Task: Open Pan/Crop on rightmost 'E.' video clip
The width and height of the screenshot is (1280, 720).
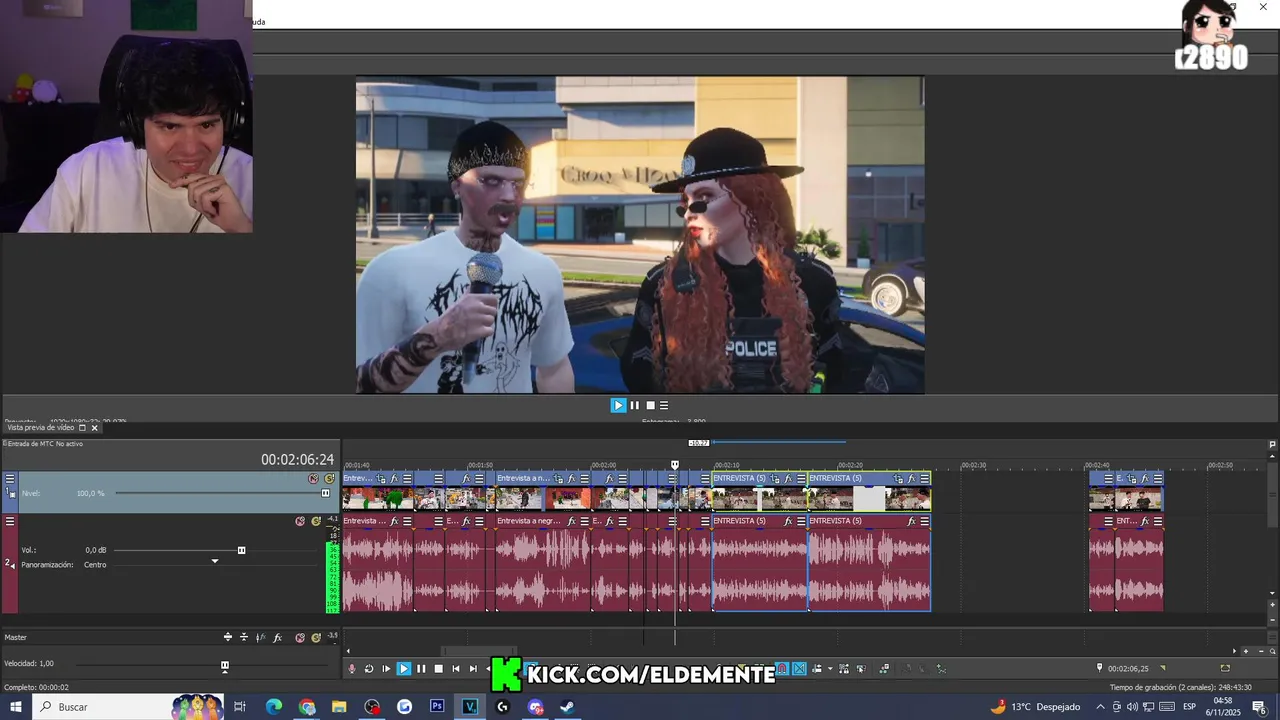Action: 1132,478
